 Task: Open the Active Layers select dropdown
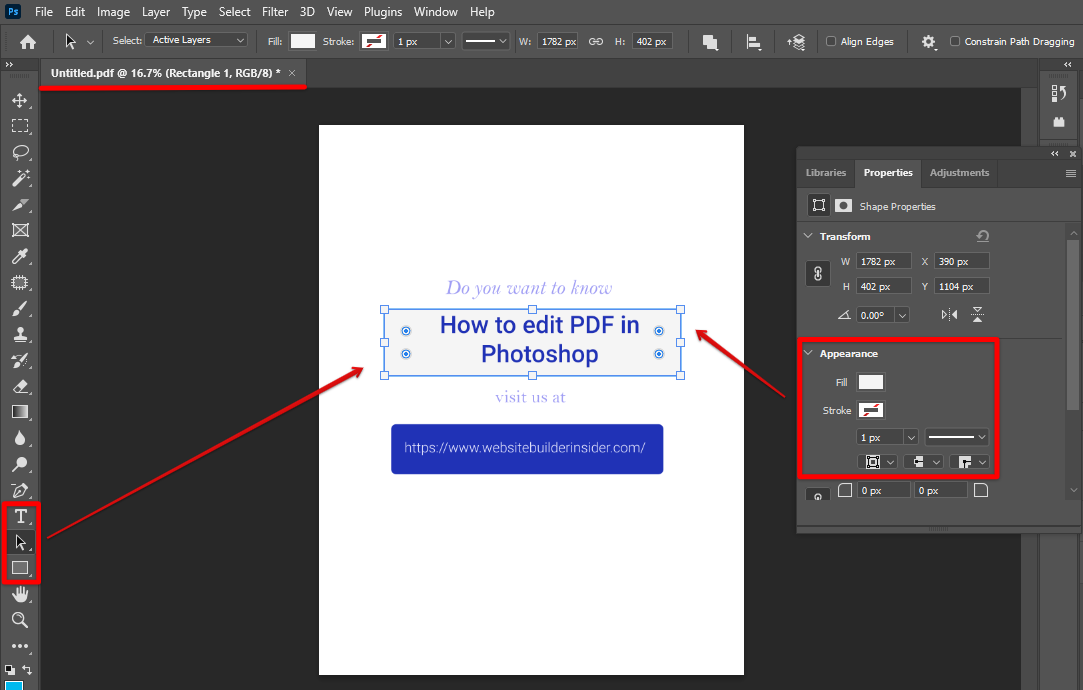pos(196,40)
